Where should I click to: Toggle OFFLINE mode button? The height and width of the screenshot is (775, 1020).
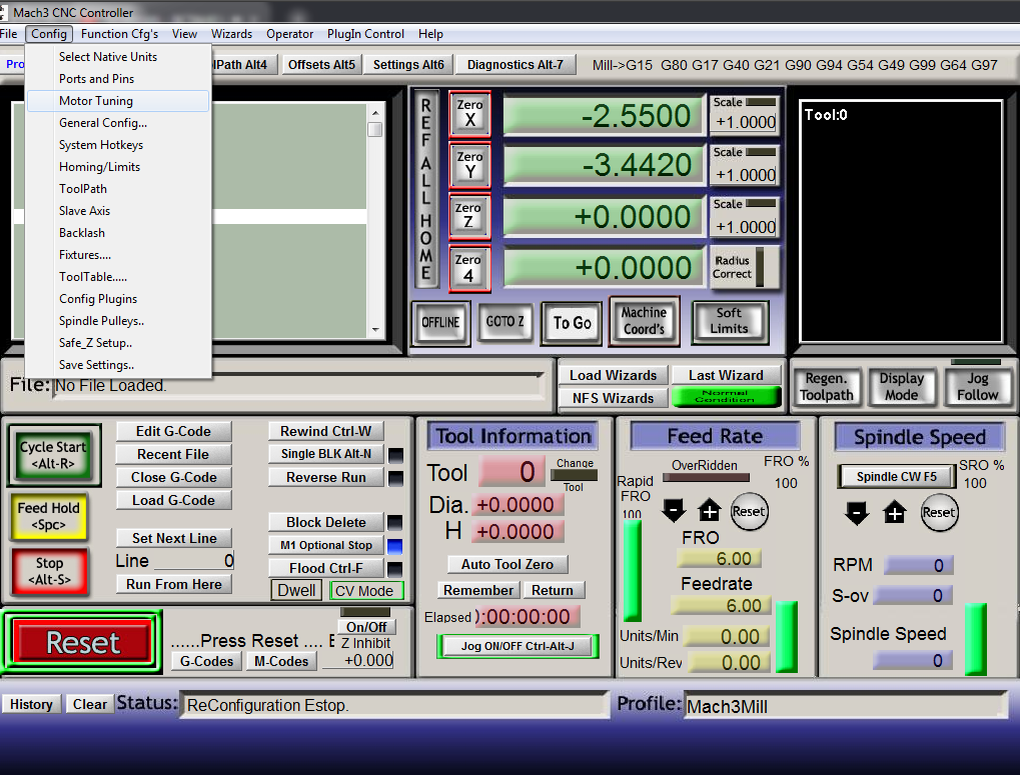point(440,322)
